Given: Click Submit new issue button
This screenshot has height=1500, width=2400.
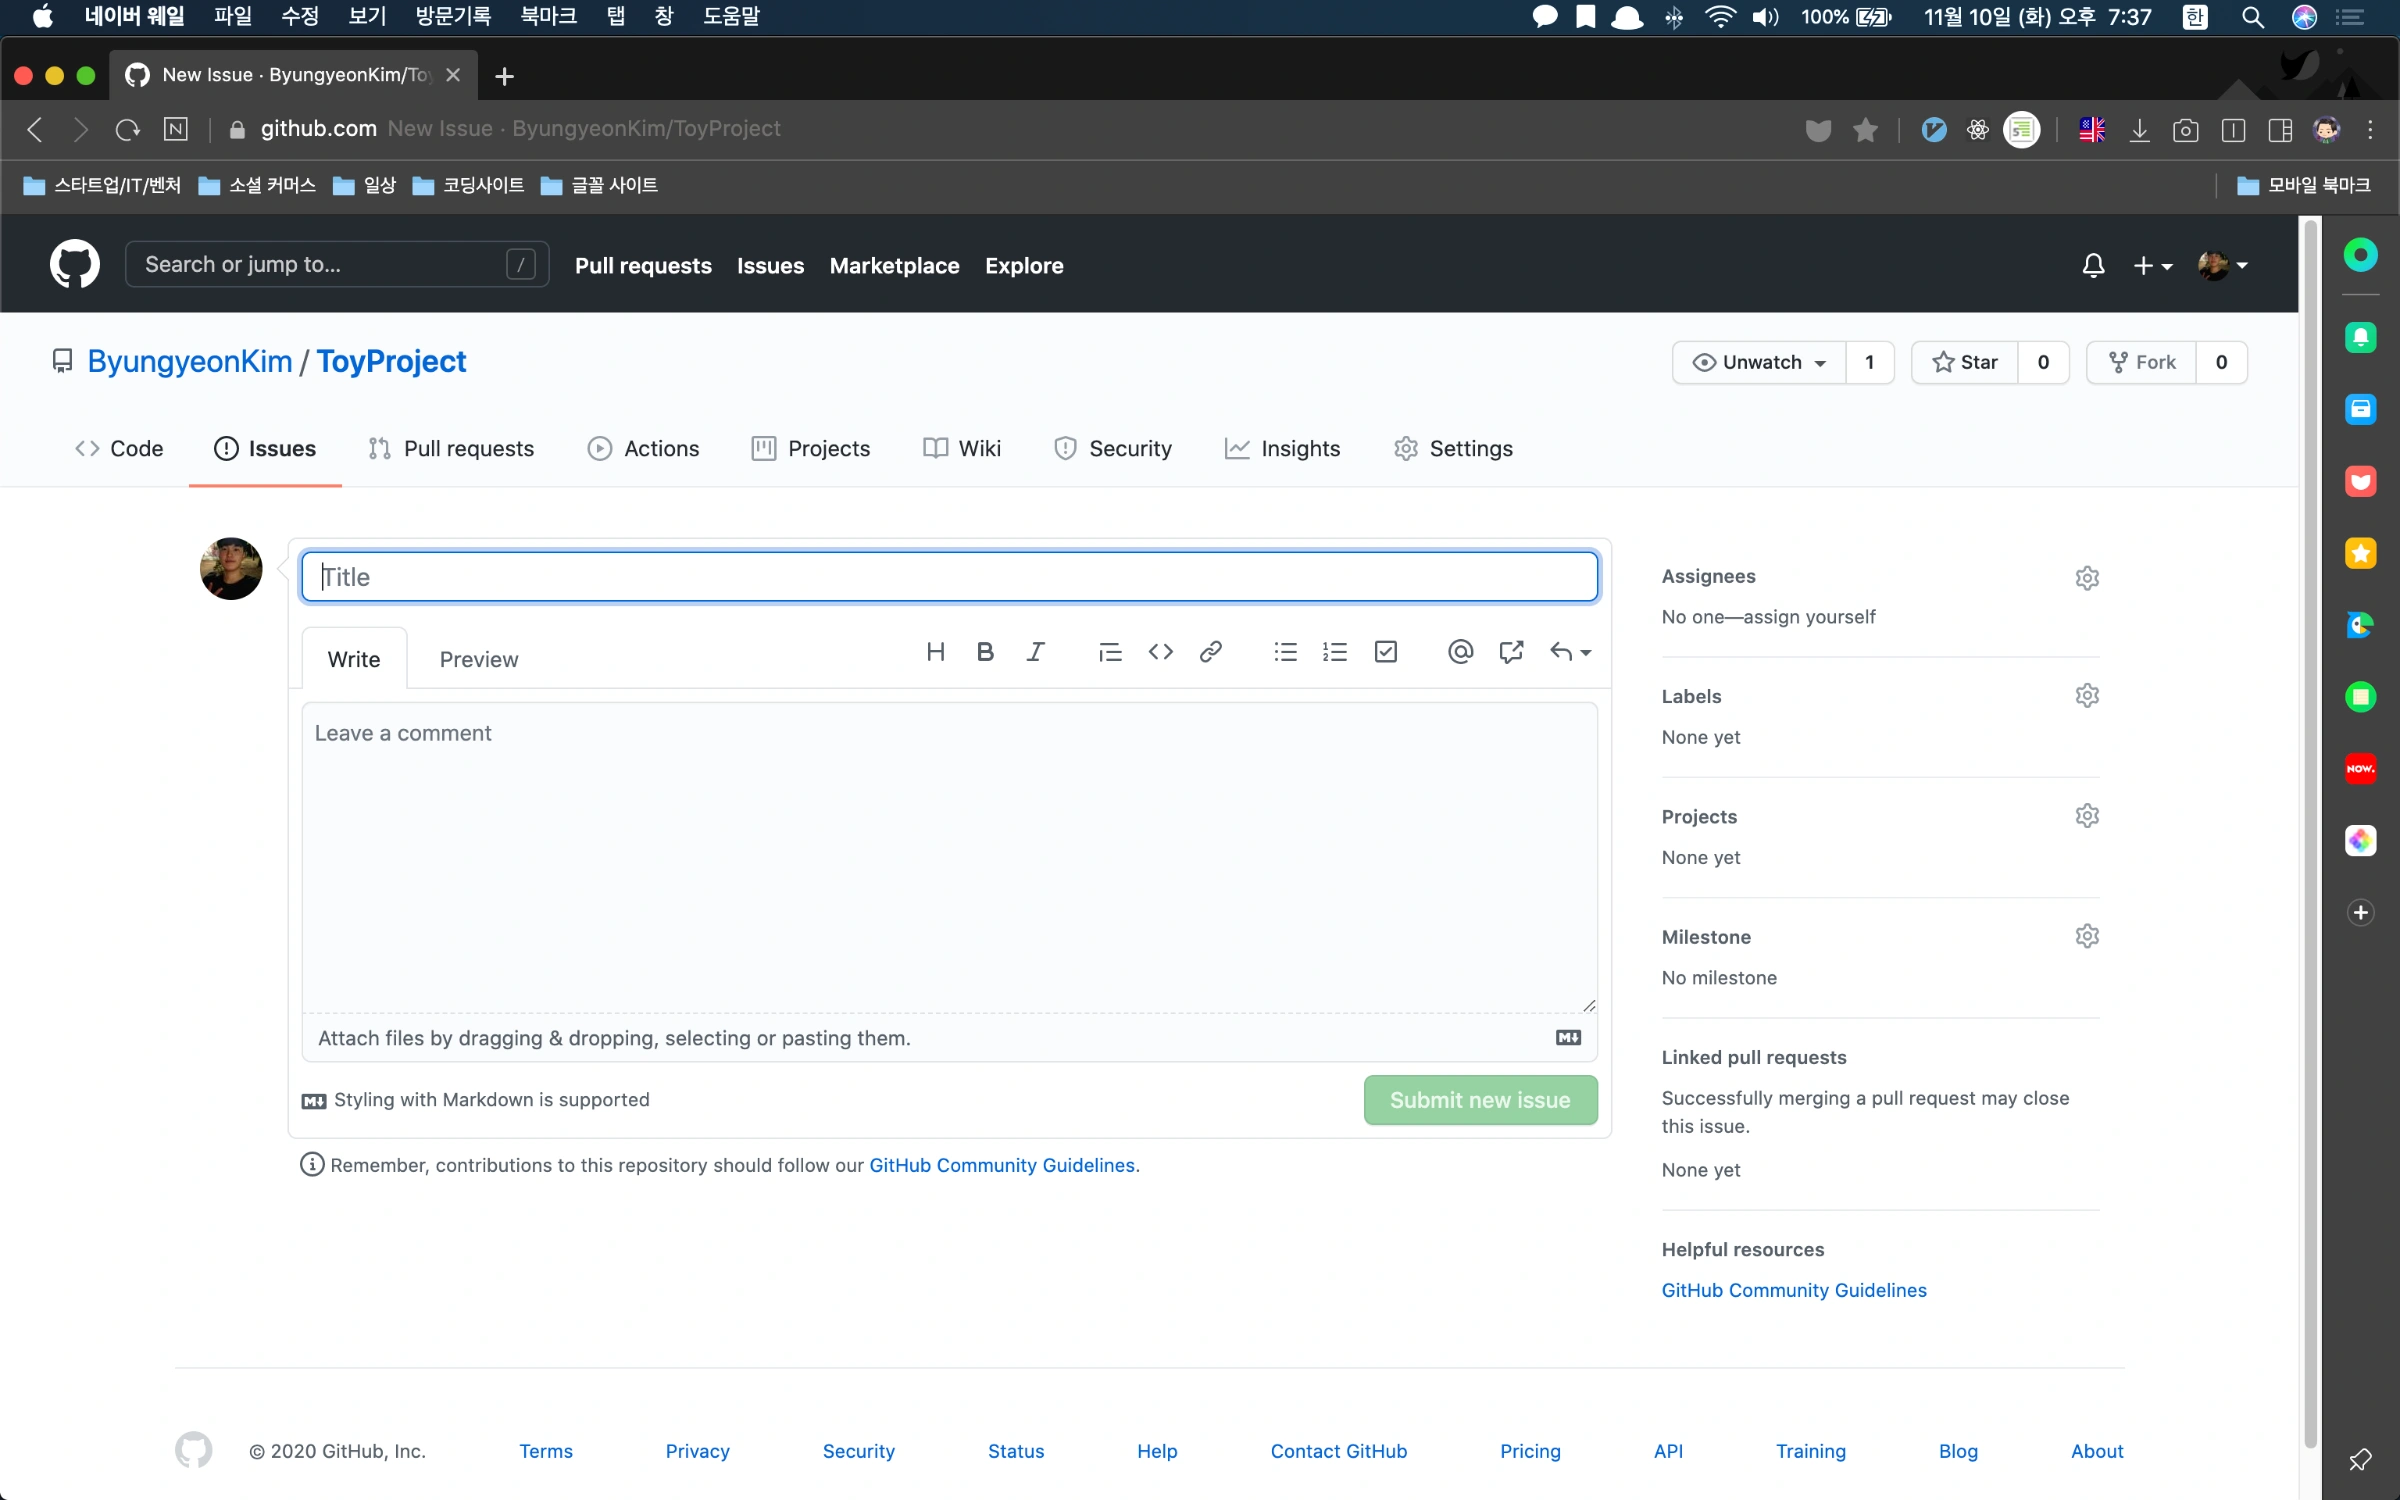Looking at the screenshot, I should 1480,1100.
